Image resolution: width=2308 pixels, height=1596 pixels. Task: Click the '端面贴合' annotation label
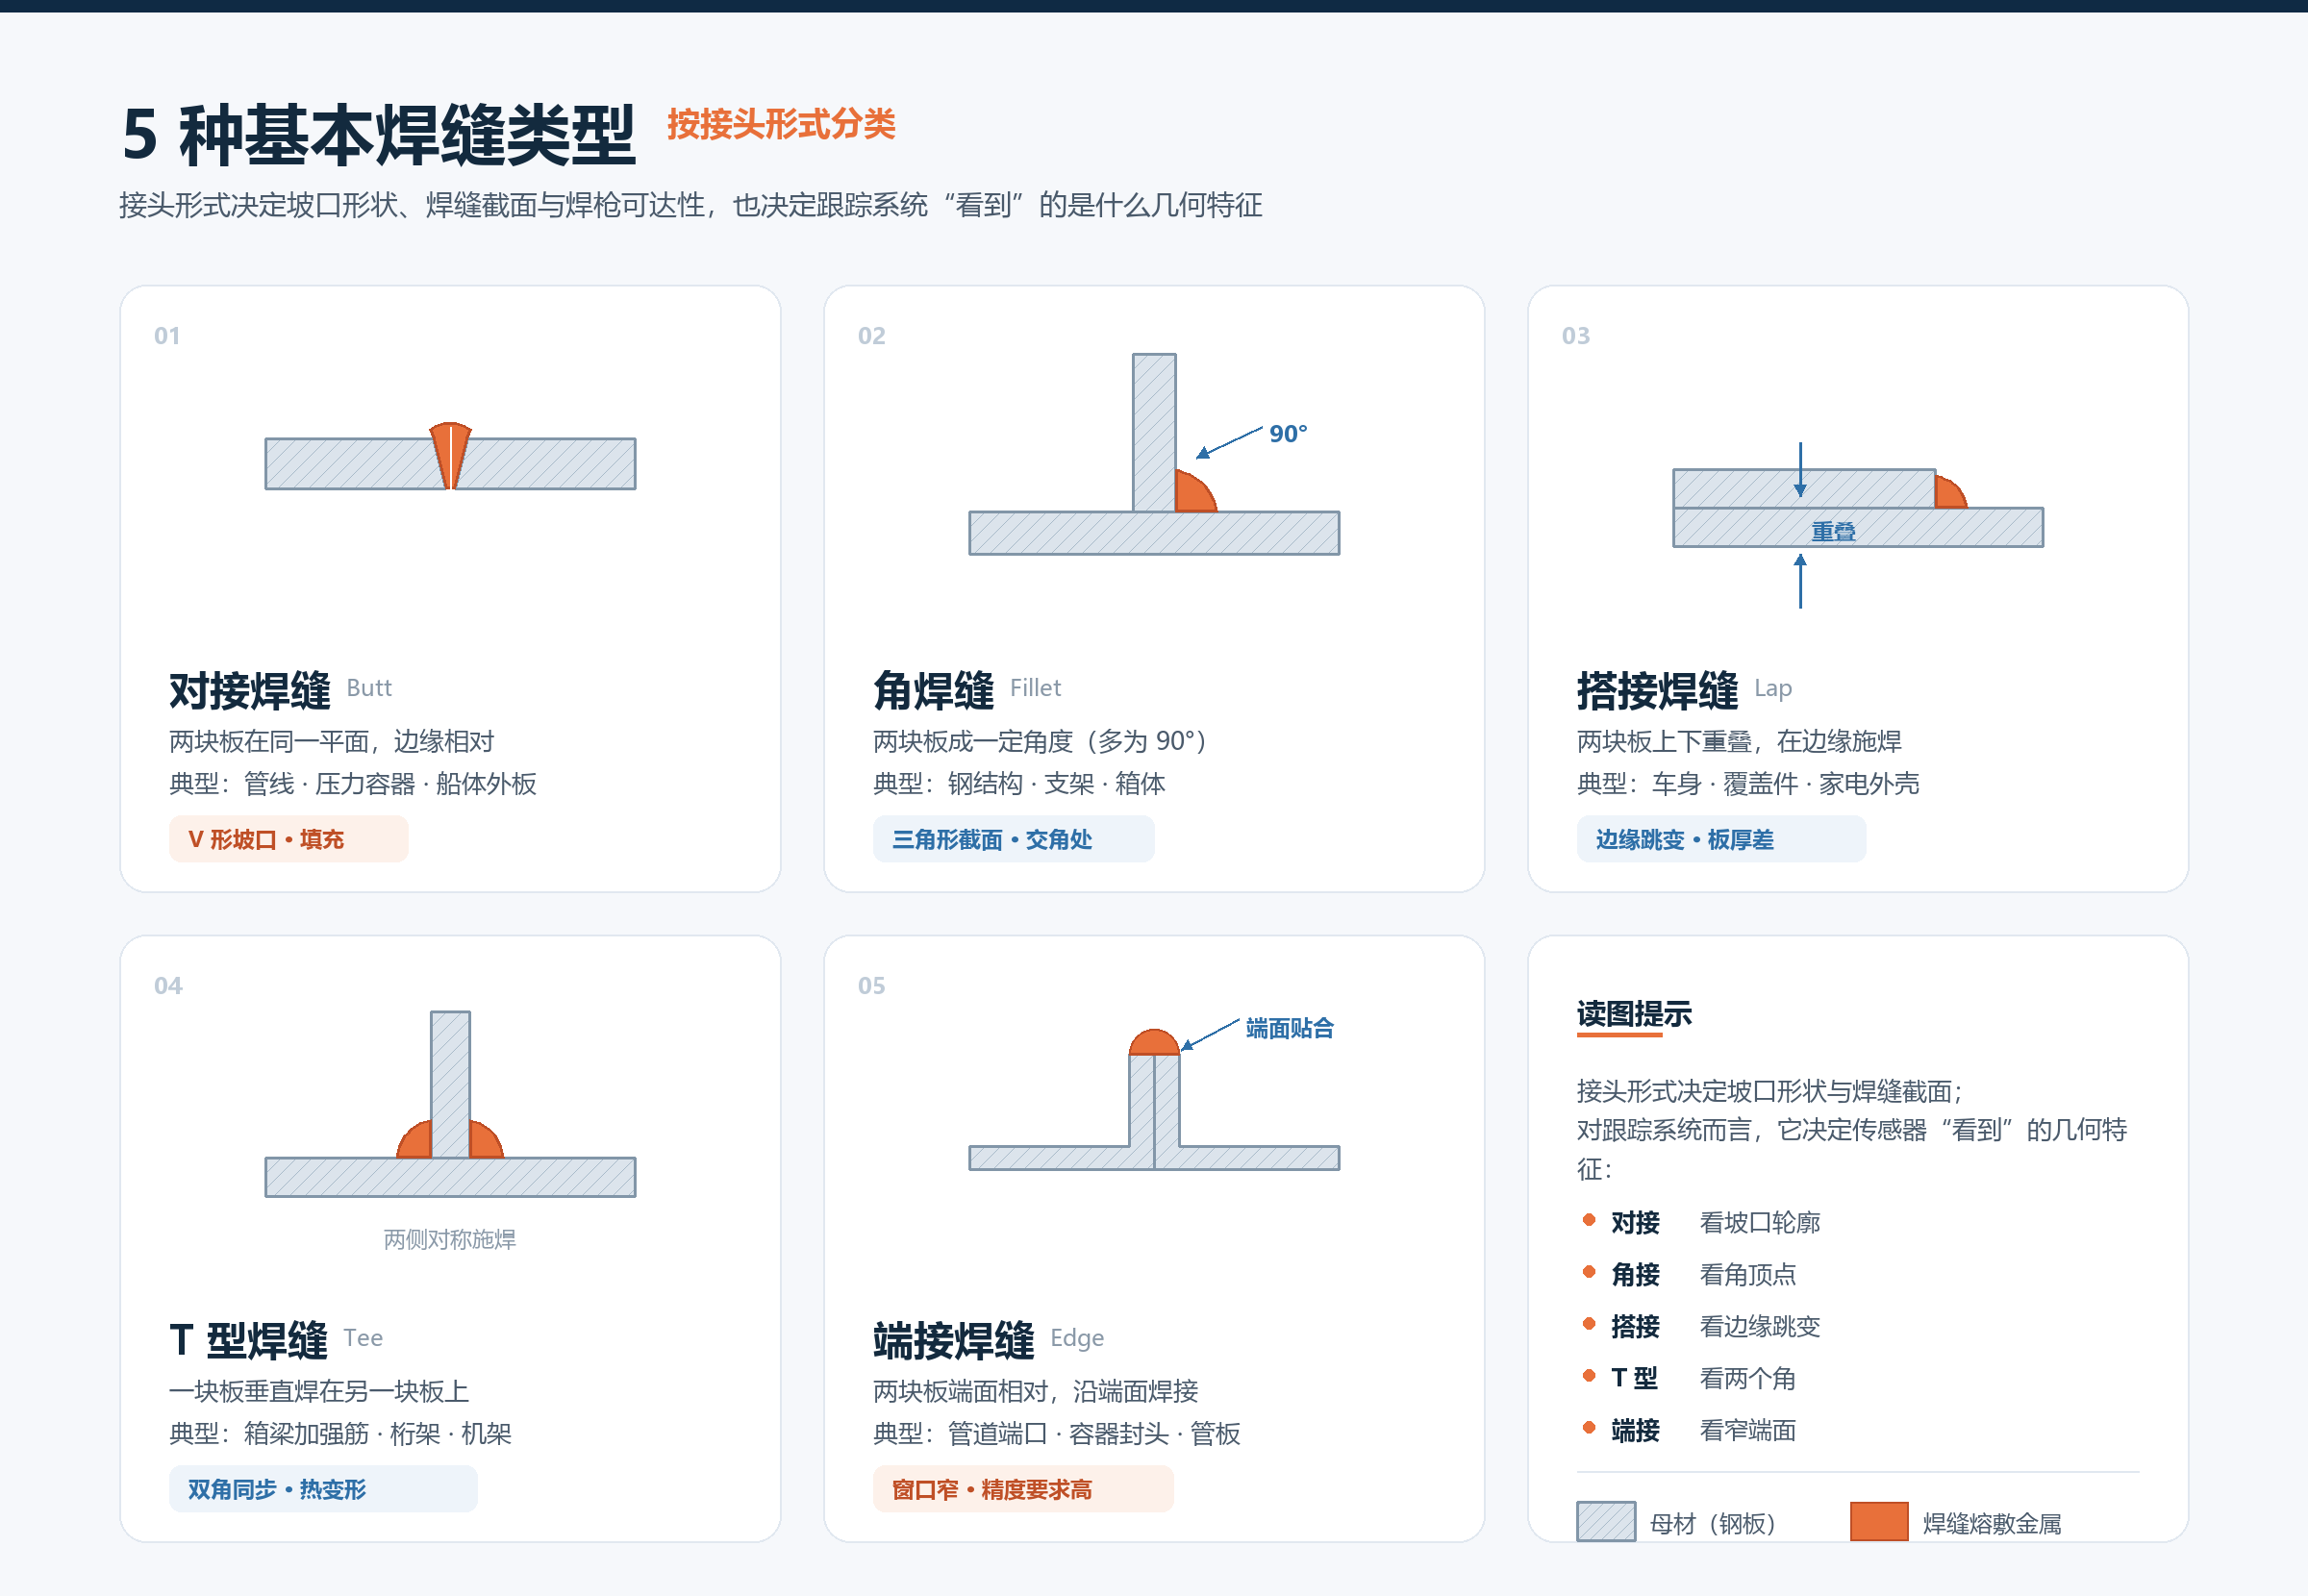point(1289,1028)
